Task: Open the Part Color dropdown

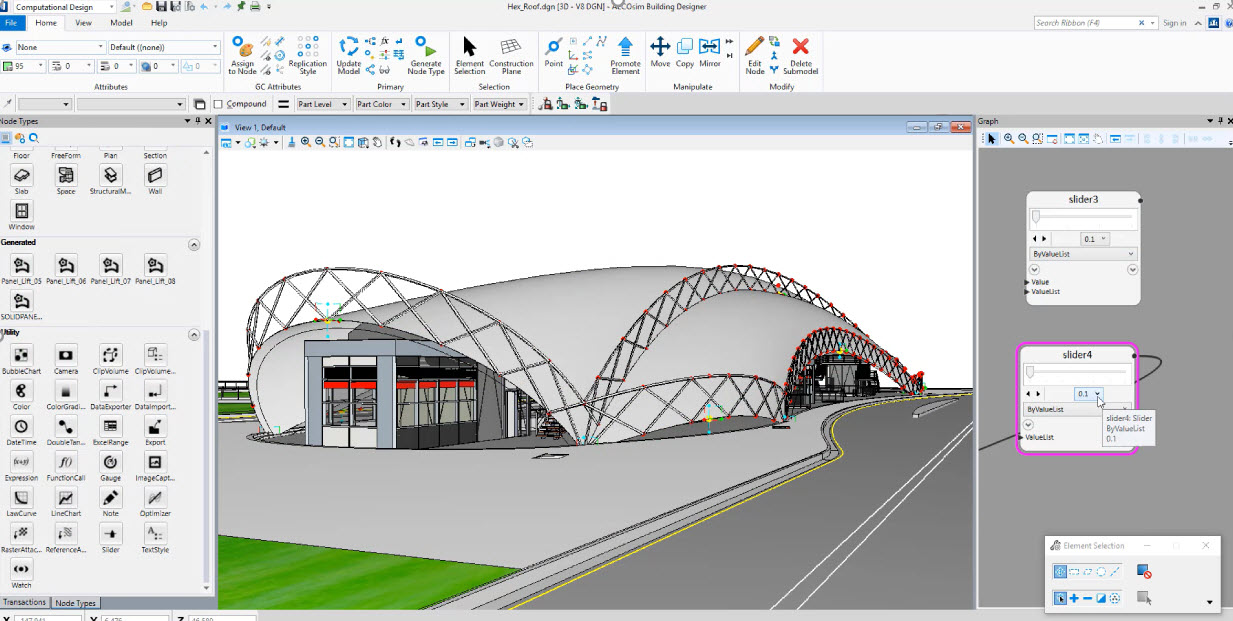Action: pos(402,103)
